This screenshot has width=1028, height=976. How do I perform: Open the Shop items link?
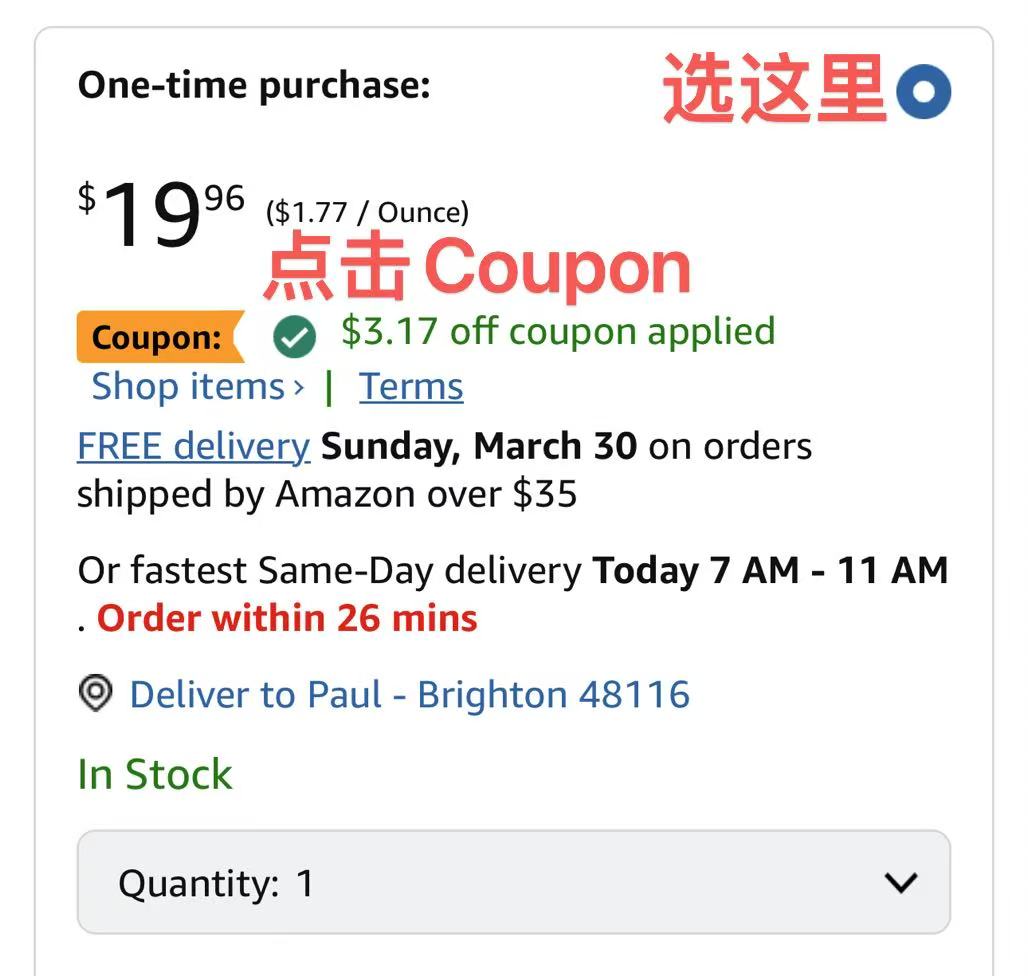188,387
